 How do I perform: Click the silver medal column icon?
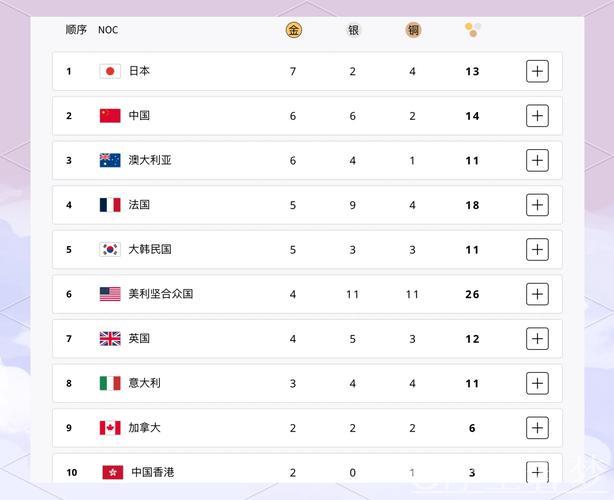click(x=353, y=30)
